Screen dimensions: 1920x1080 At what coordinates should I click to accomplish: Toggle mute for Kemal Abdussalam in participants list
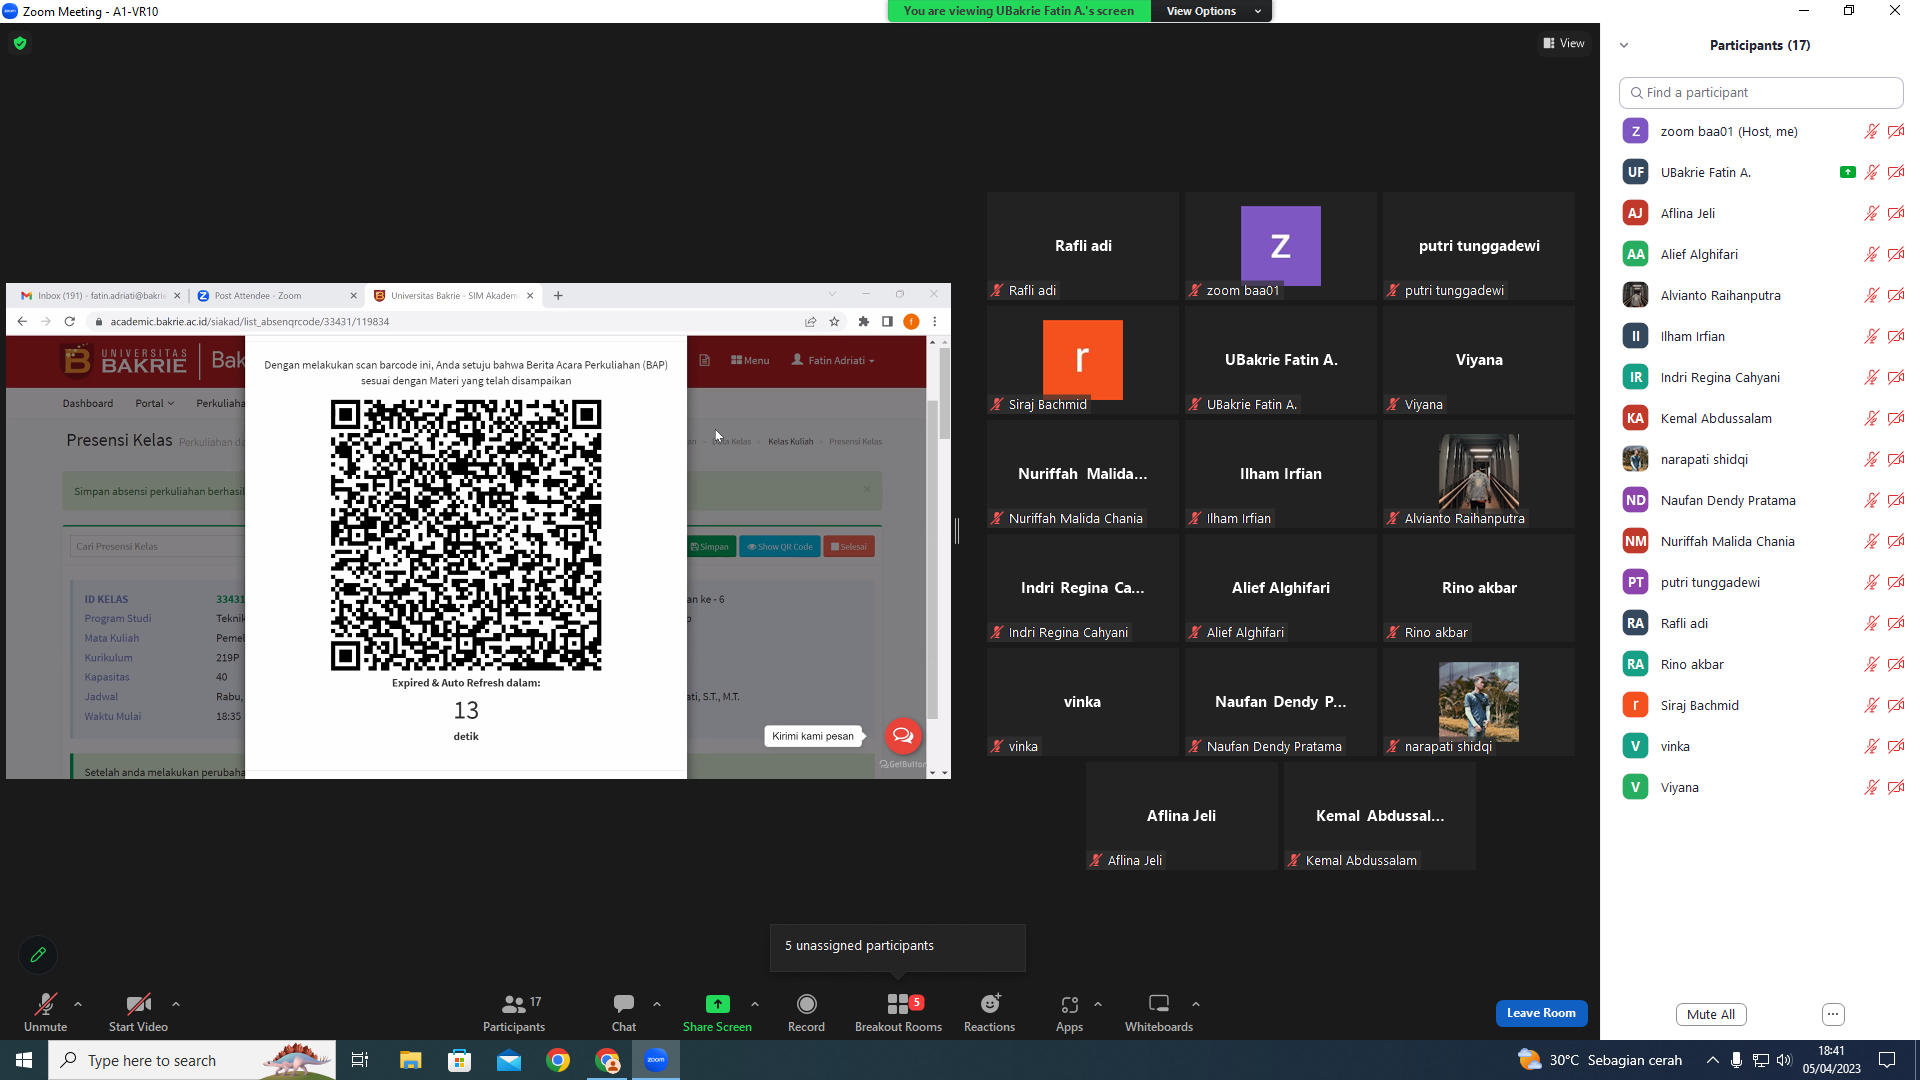click(x=1871, y=418)
